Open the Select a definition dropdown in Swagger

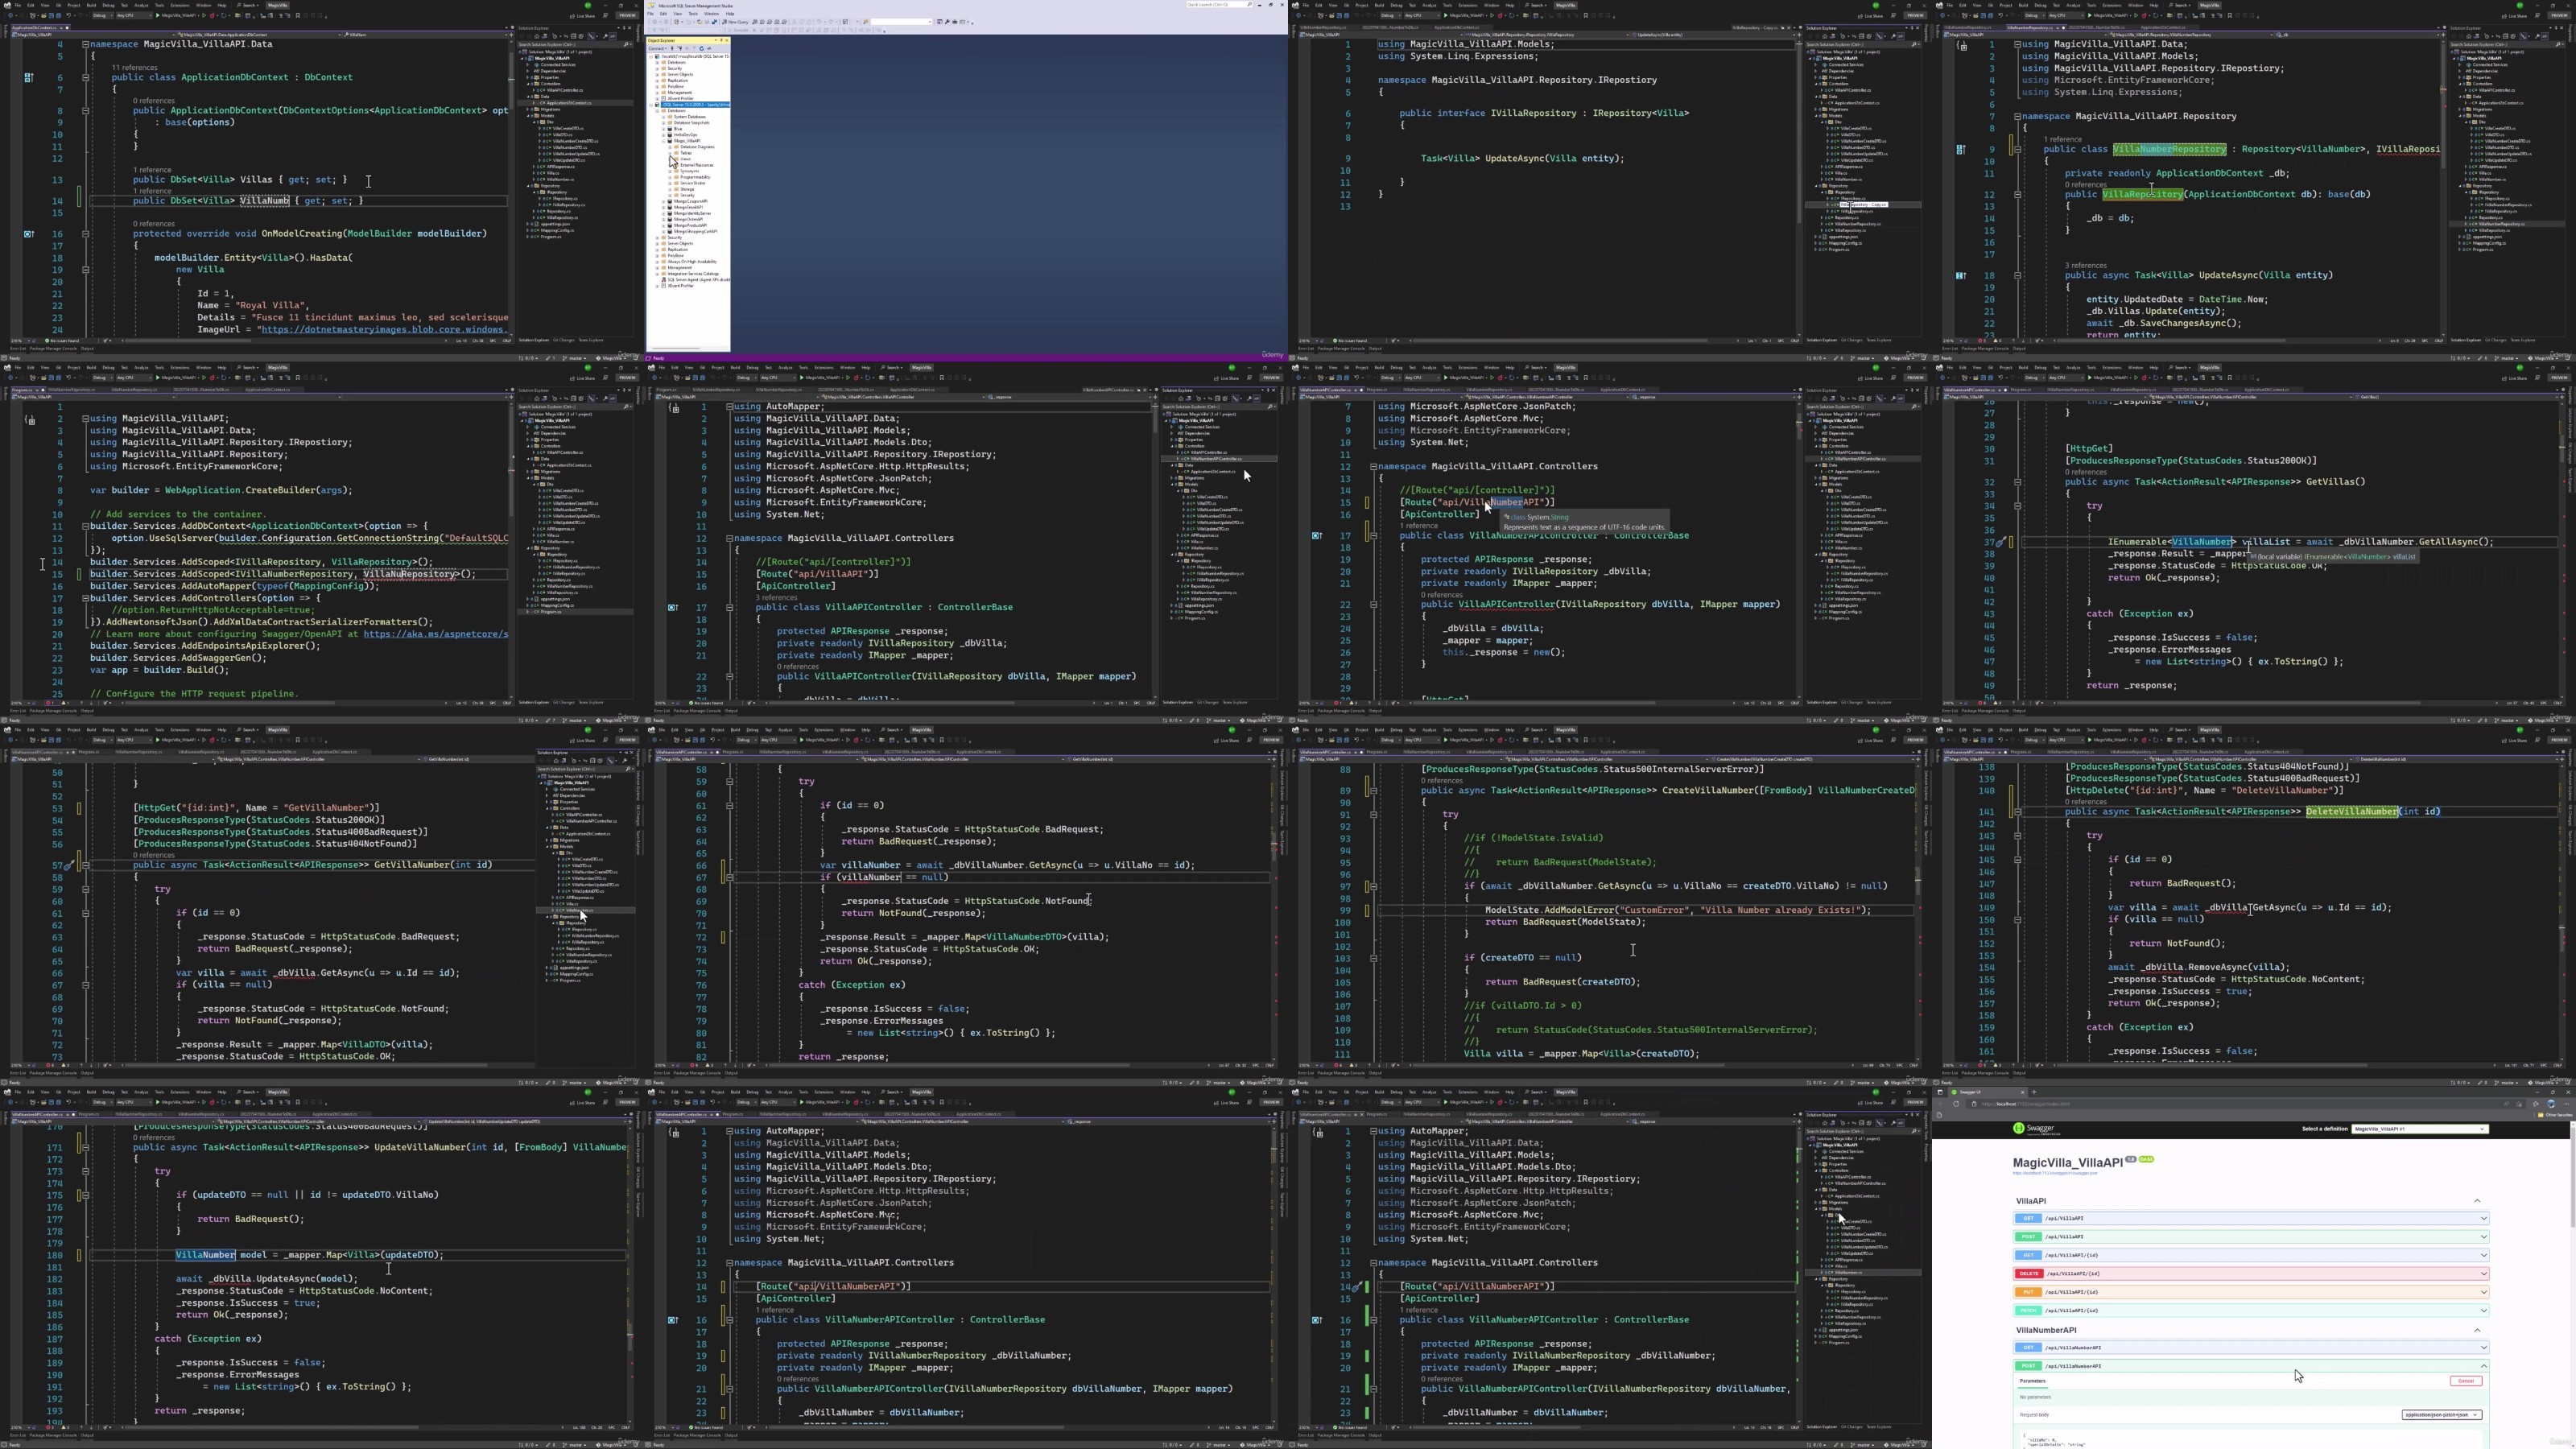point(2420,1129)
